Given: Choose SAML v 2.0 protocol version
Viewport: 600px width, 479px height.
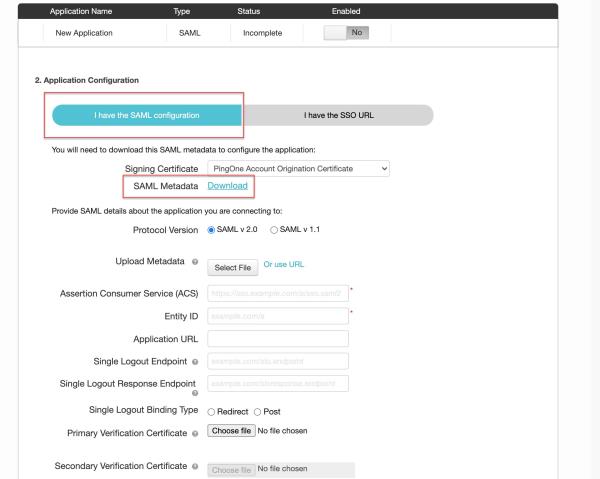Looking at the screenshot, I should tap(211, 230).
